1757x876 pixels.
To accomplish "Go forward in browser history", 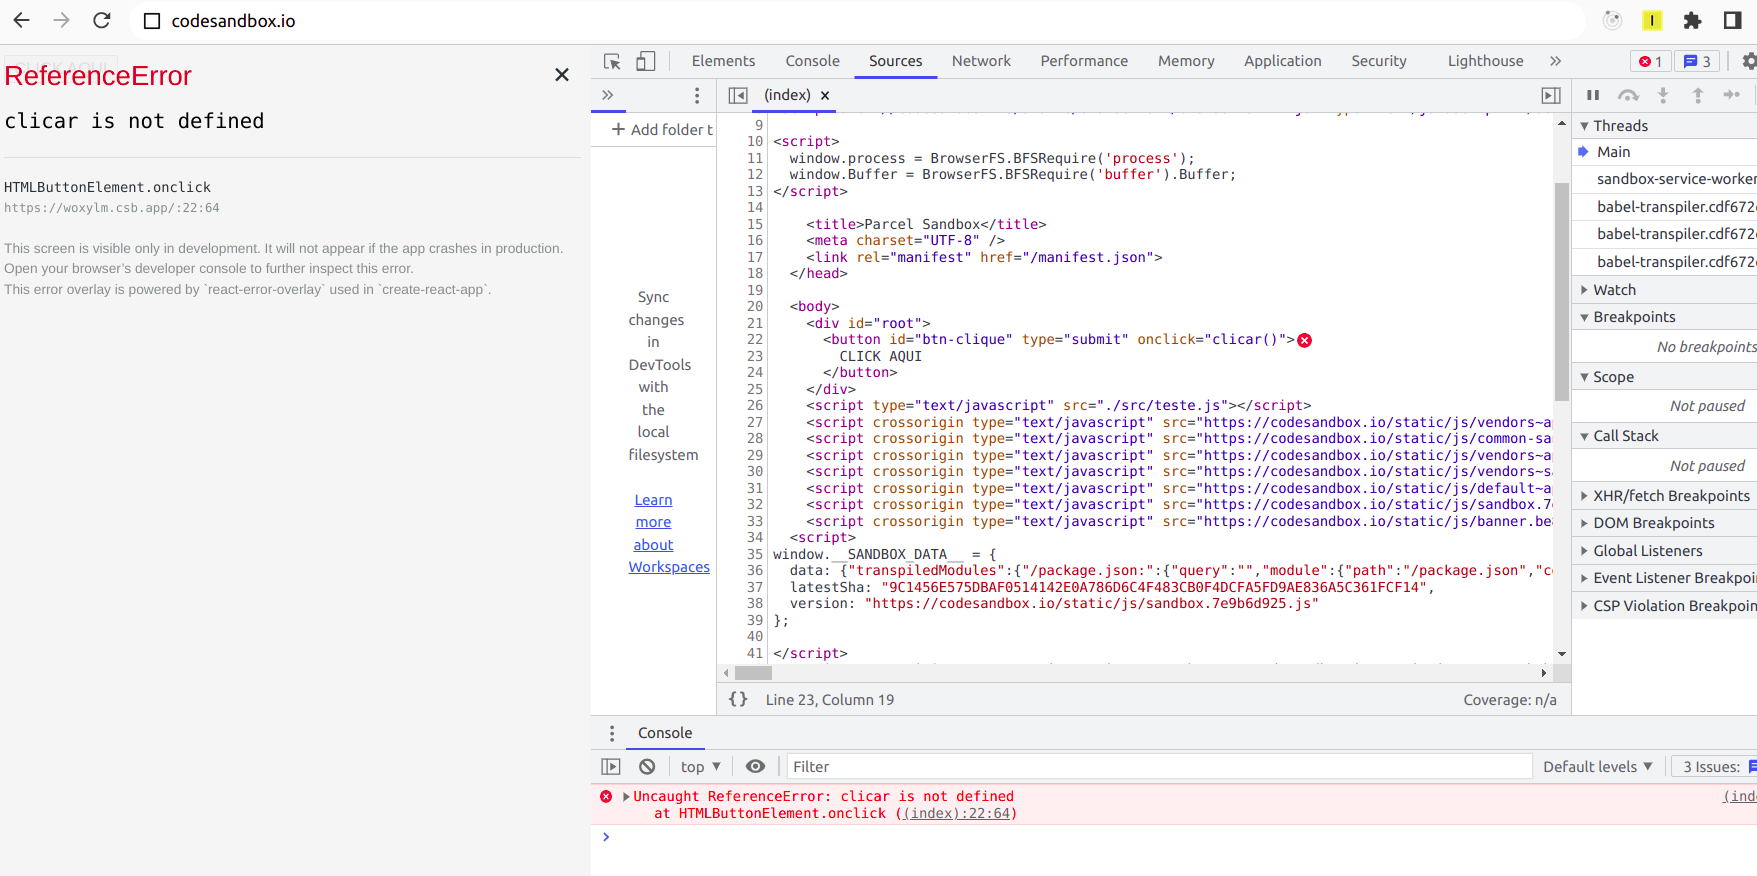I will click(x=61, y=20).
